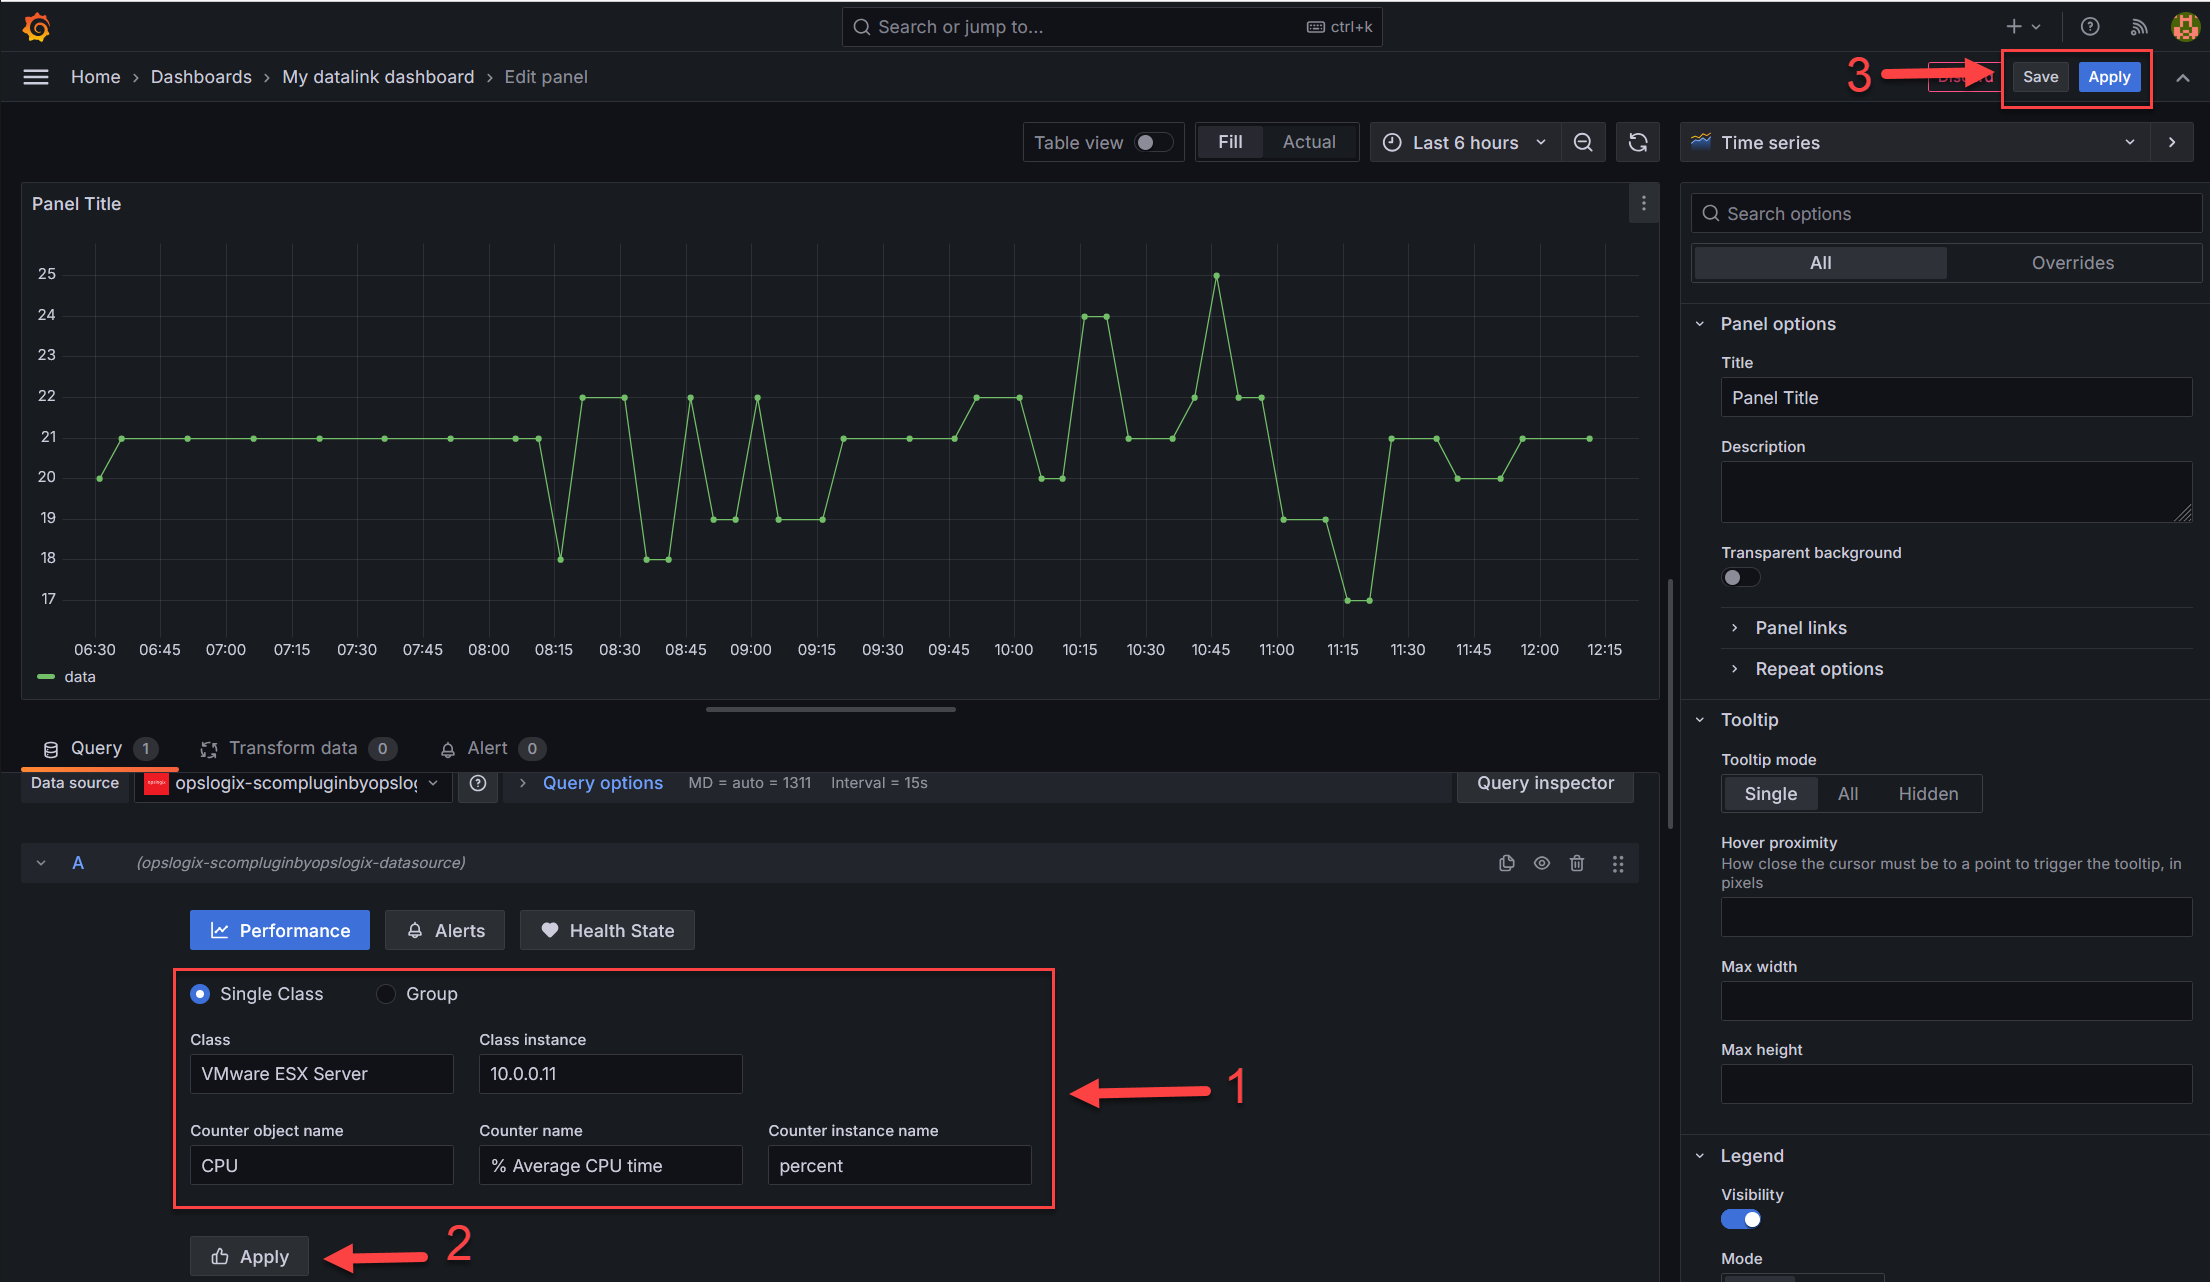
Task: Click the Search options field
Action: [1945, 214]
